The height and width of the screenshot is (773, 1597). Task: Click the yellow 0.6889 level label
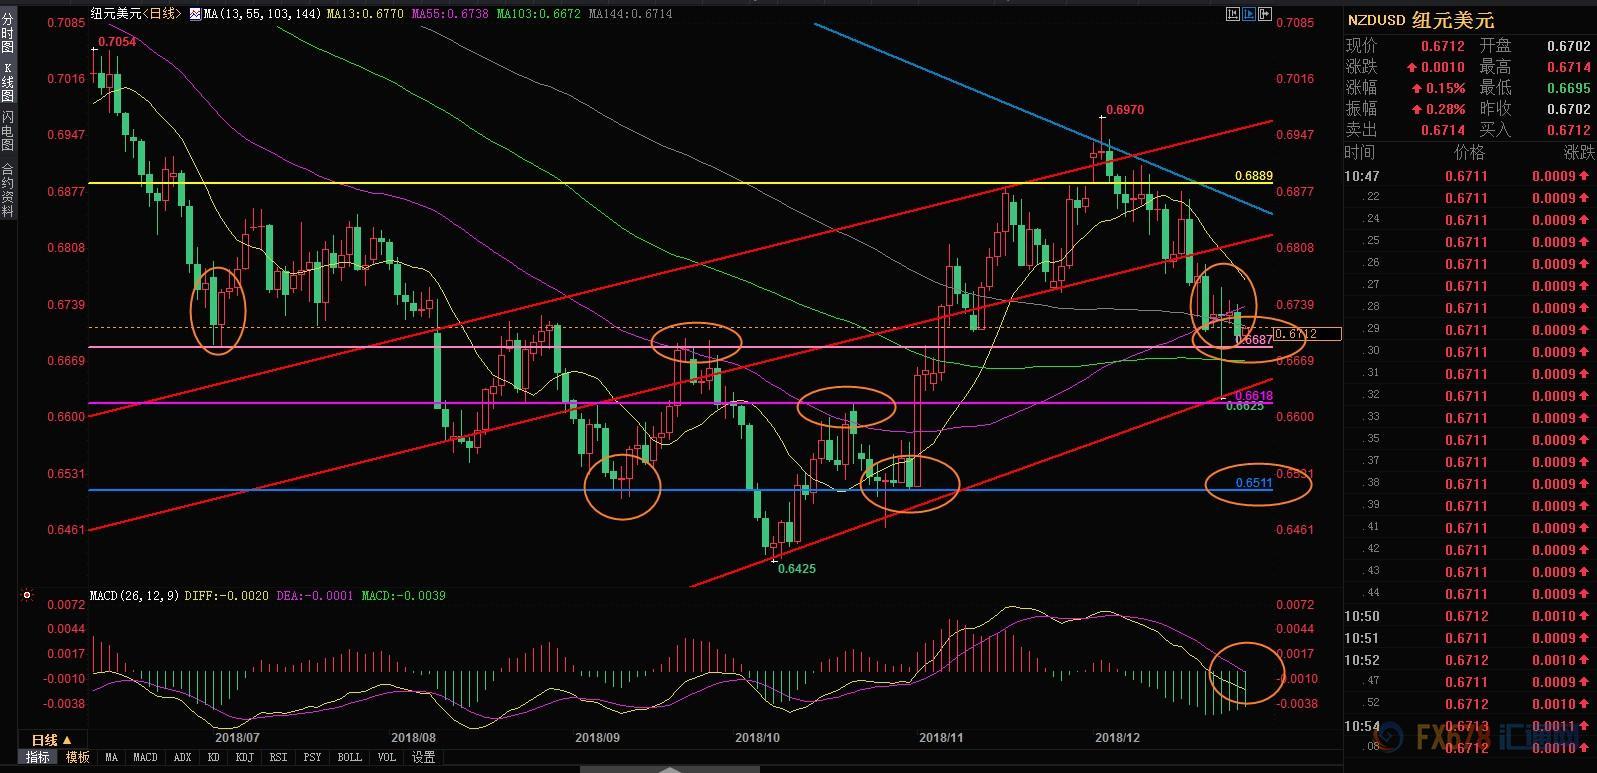point(1253,176)
